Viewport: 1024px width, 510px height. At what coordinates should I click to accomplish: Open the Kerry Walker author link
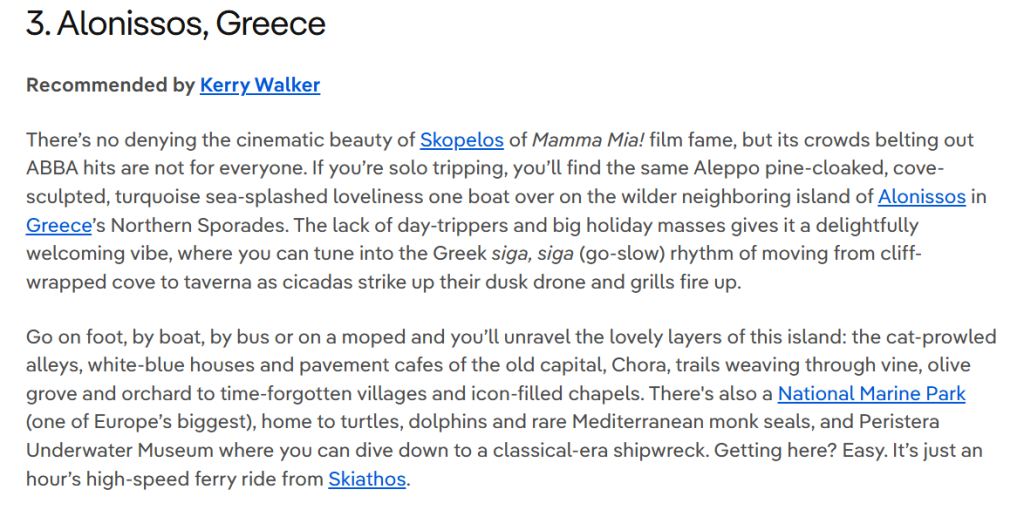[260, 86]
